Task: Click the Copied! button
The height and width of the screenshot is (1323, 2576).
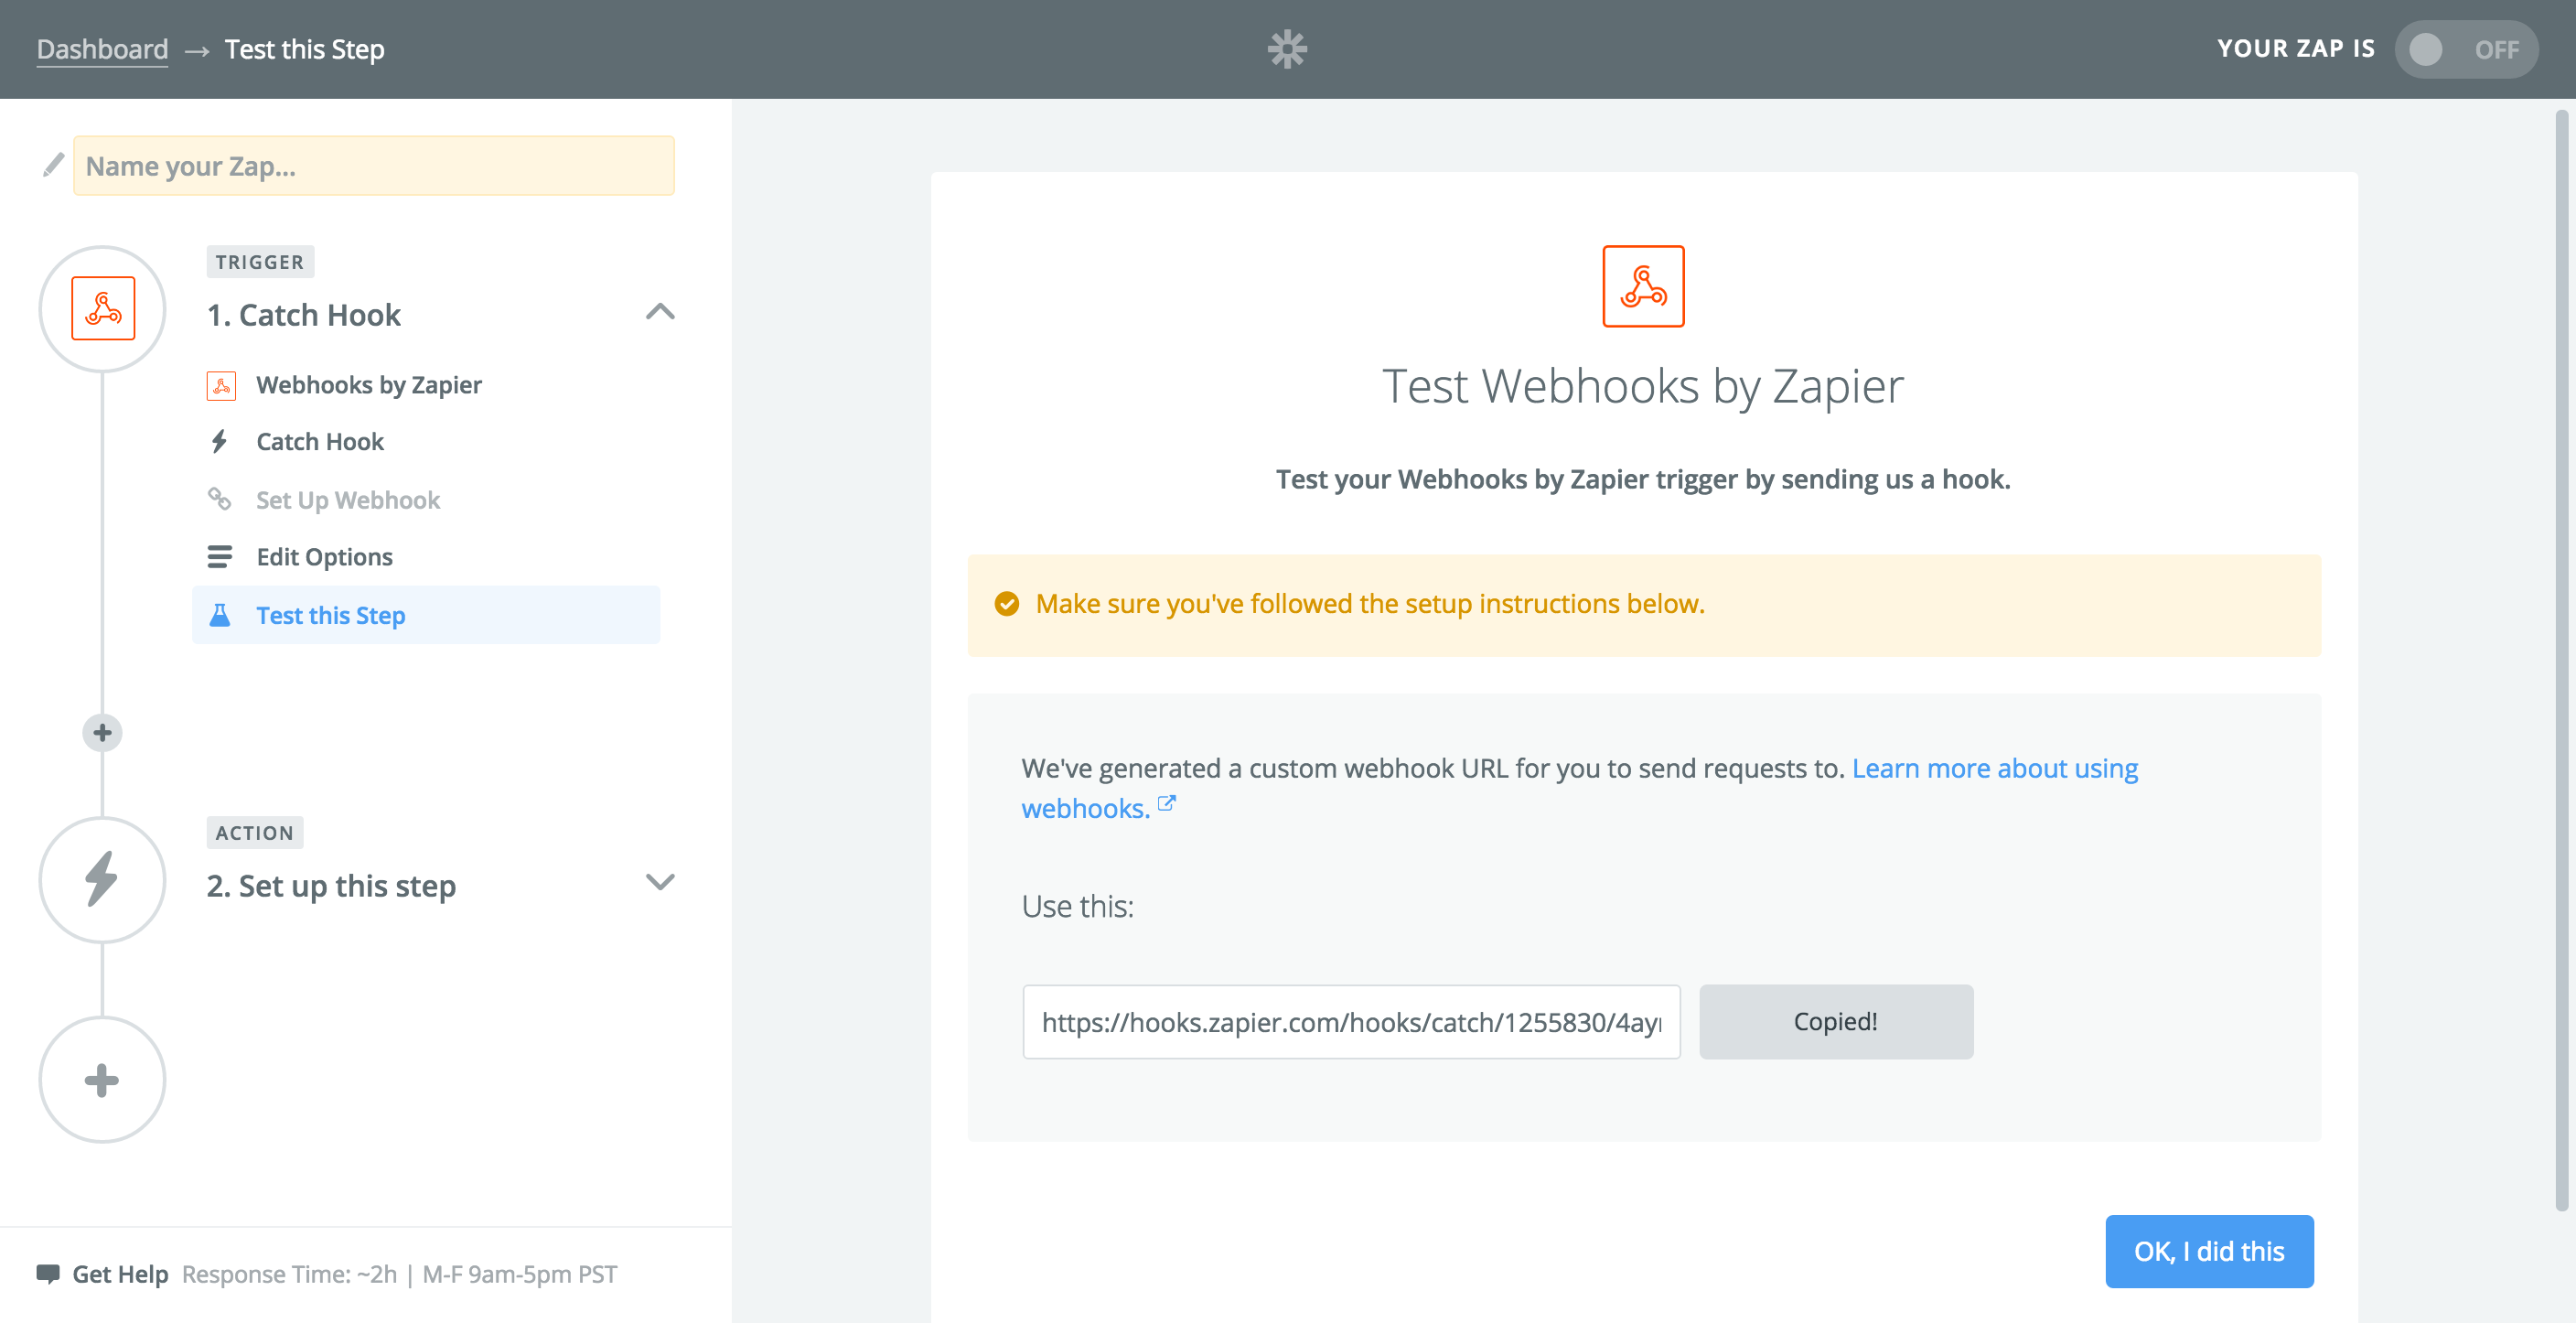Action: tap(1836, 1021)
